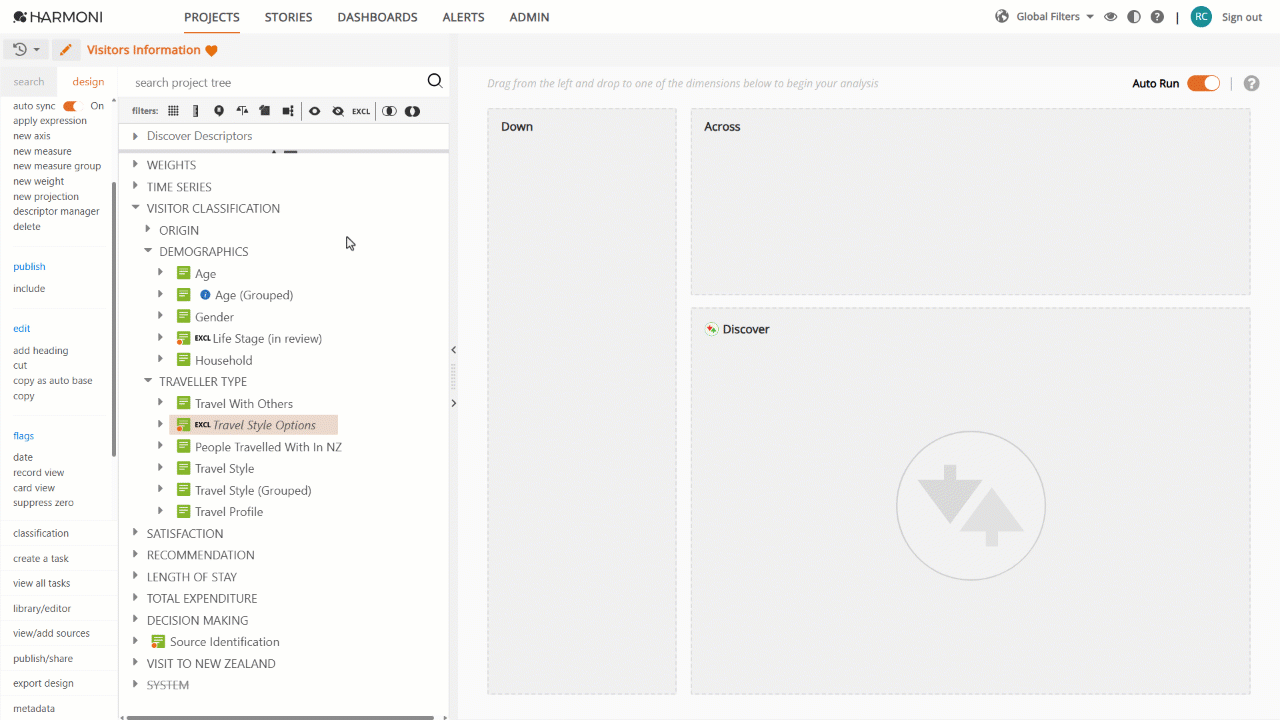
Task: Click the left collapse panel arrow
Action: coord(453,350)
